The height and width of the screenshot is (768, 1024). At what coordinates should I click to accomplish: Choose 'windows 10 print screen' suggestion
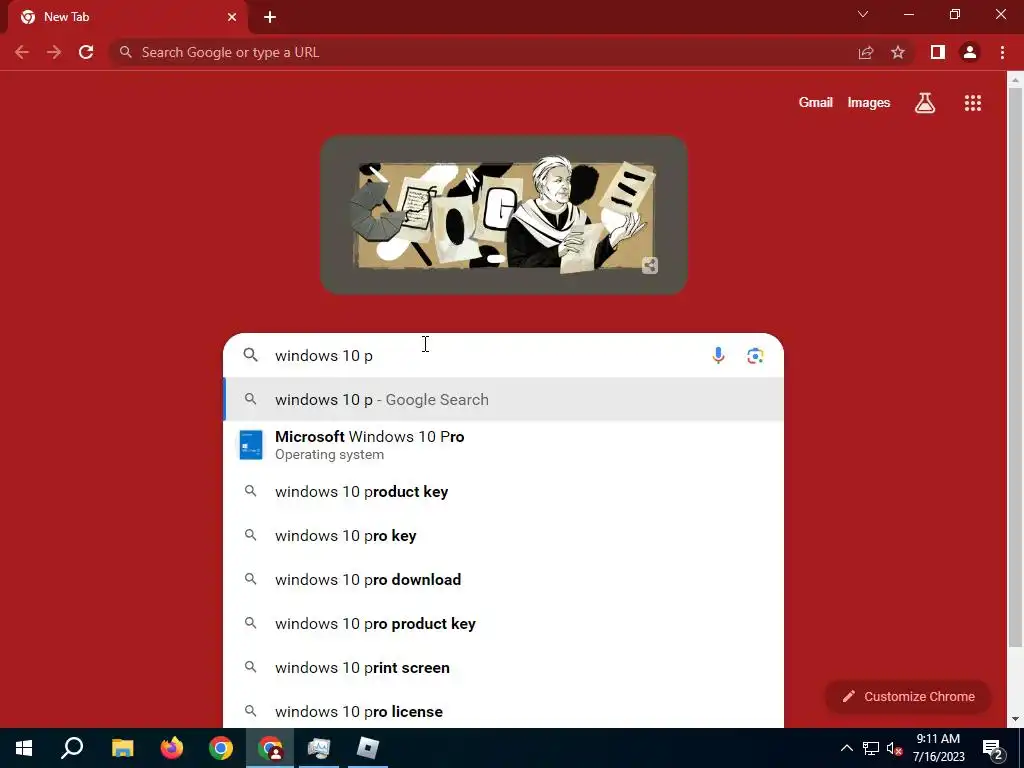(x=504, y=667)
